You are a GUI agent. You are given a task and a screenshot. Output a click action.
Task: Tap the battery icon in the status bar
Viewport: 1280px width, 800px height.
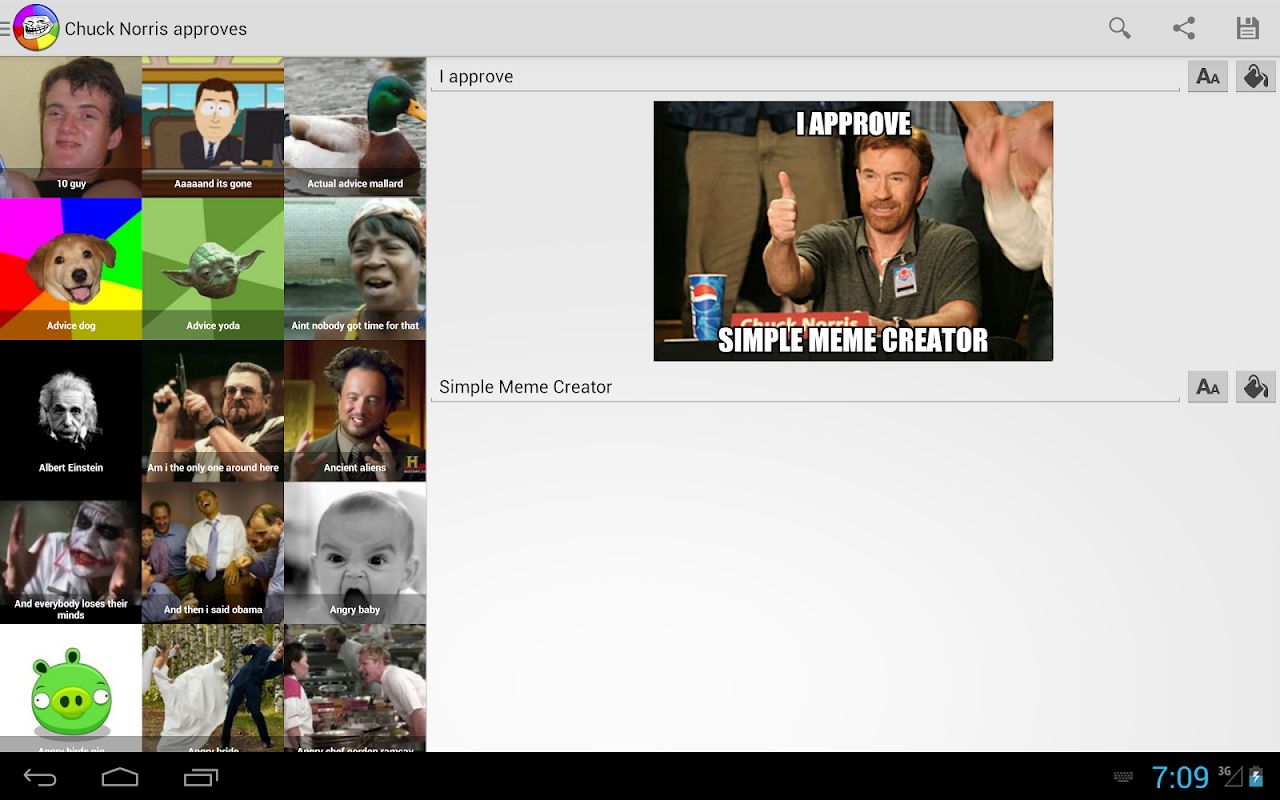[x=1256, y=776]
